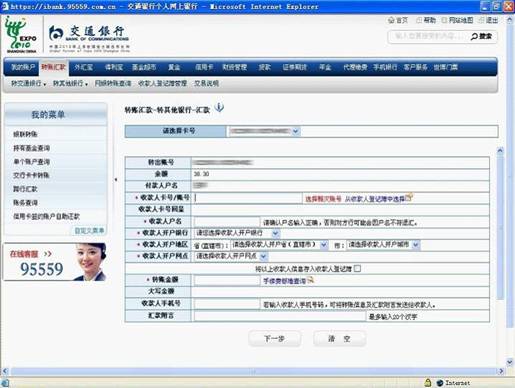Click the padlock icon in the status bar

coord(428,382)
